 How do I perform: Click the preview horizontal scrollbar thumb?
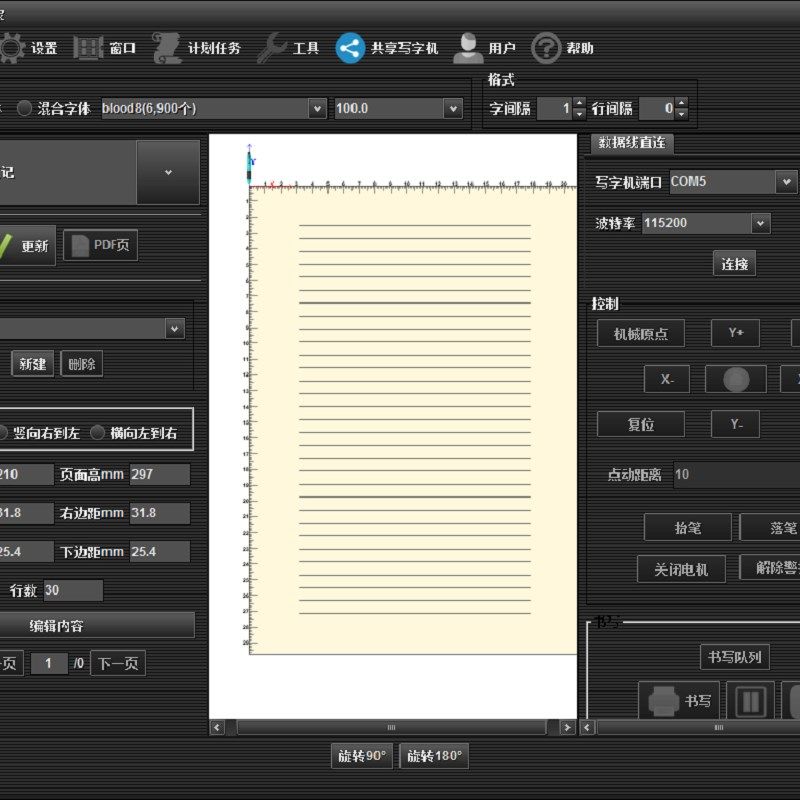pyautogui.click(x=391, y=728)
